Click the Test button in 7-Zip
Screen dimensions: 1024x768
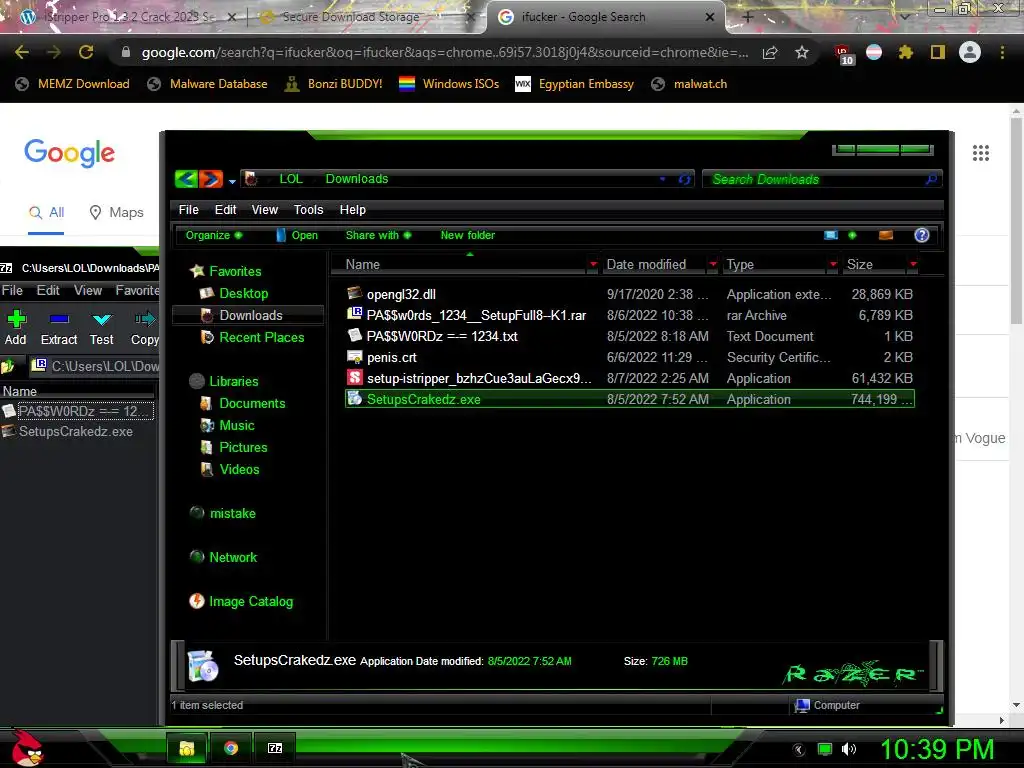coord(102,328)
